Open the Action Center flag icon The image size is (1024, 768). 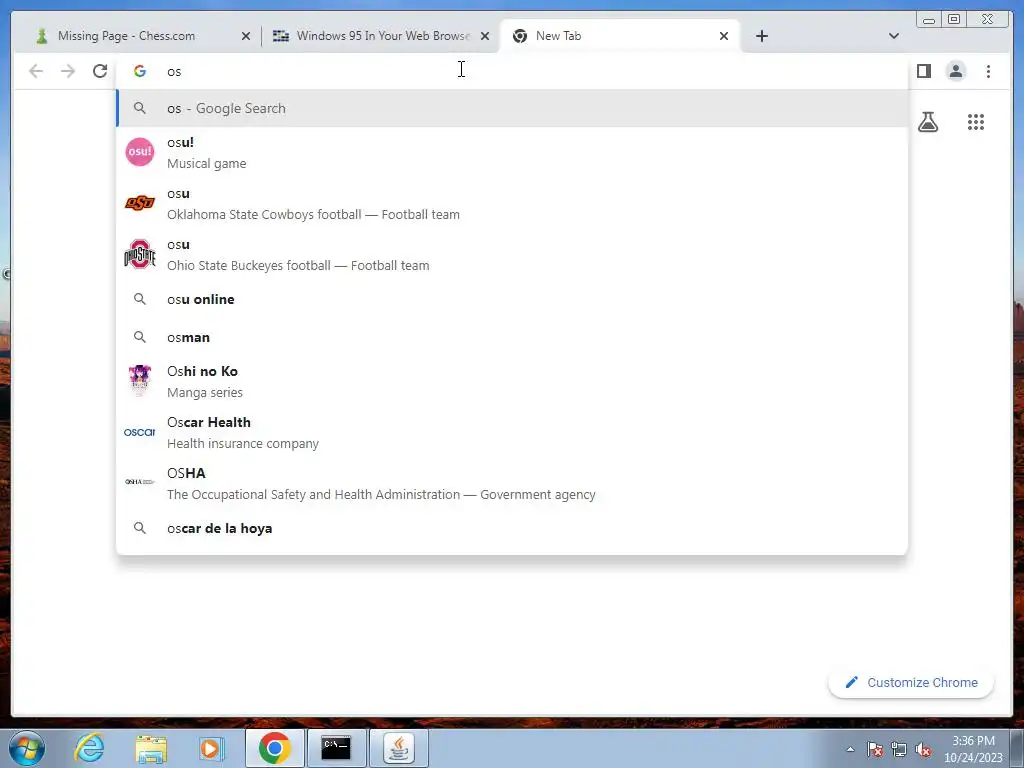[x=875, y=749]
